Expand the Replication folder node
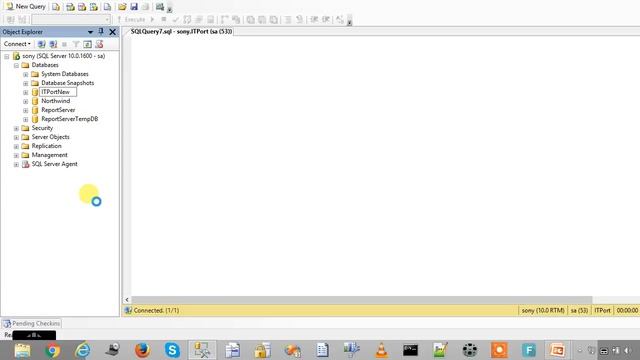This screenshot has height=360, width=640. point(16,146)
